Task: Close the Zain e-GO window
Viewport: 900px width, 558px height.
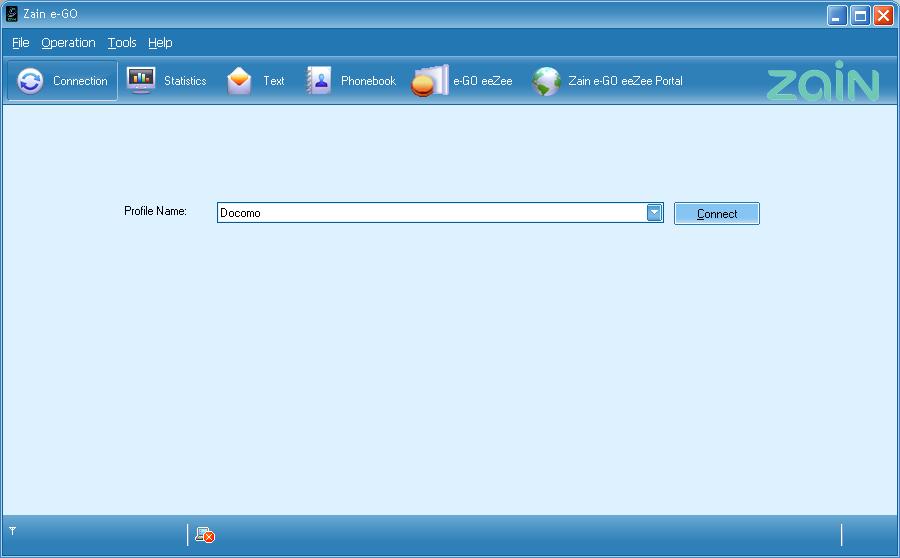Action: coord(883,16)
